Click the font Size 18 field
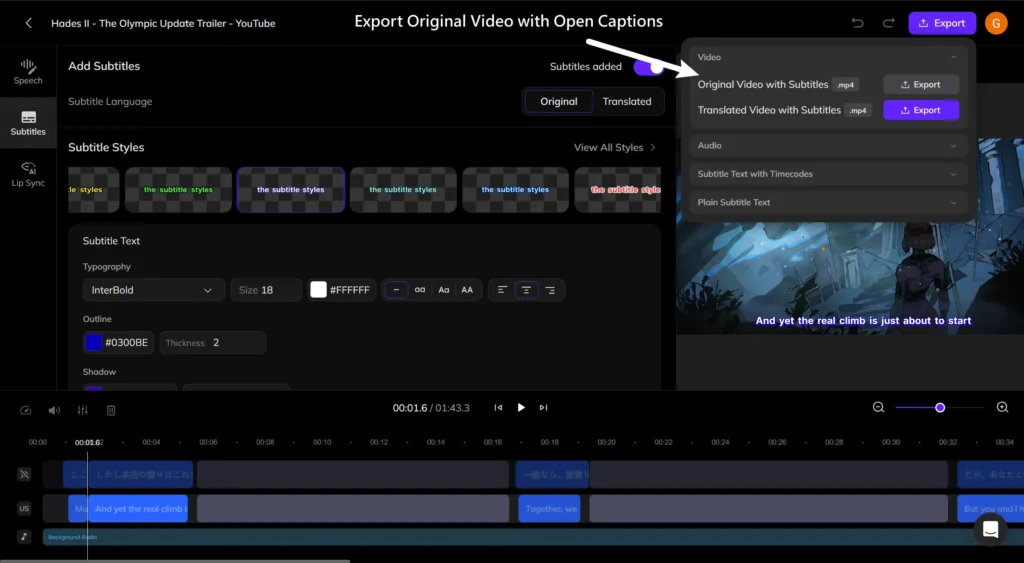Viewport: 1024px width, 563px height. (266, 290)
